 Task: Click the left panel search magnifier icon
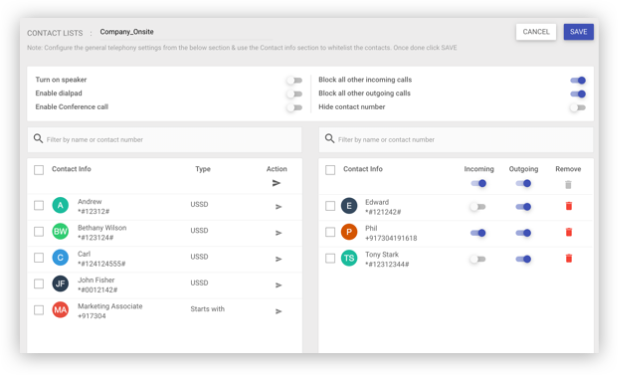coord(38,139)
